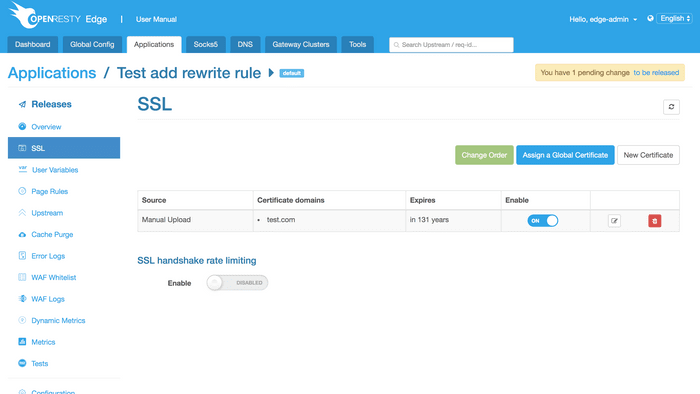Screen dimensions: 700x394
Task: Delete the test.com certificate
Action: (x=654, y=220)
